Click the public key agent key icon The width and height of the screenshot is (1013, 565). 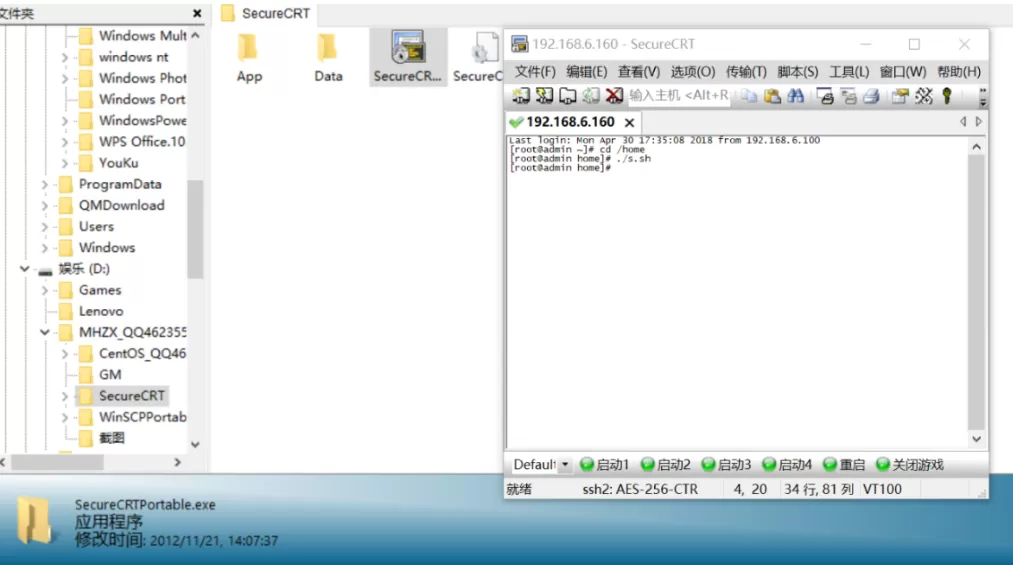[x=946, y=96]
